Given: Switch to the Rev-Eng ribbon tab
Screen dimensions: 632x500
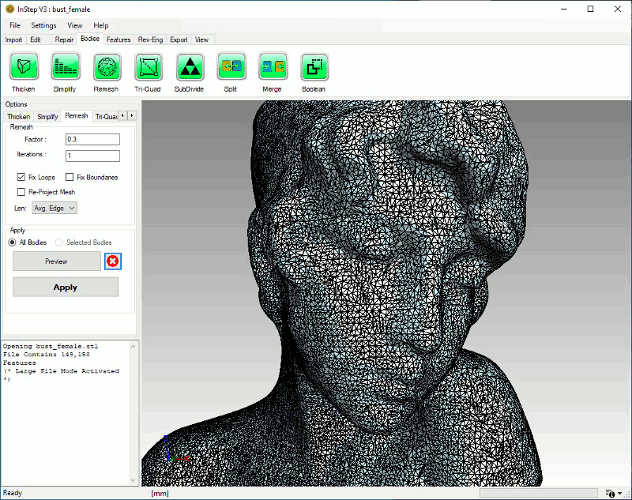Looking at the screenshot, I should (x=150, y=40).
